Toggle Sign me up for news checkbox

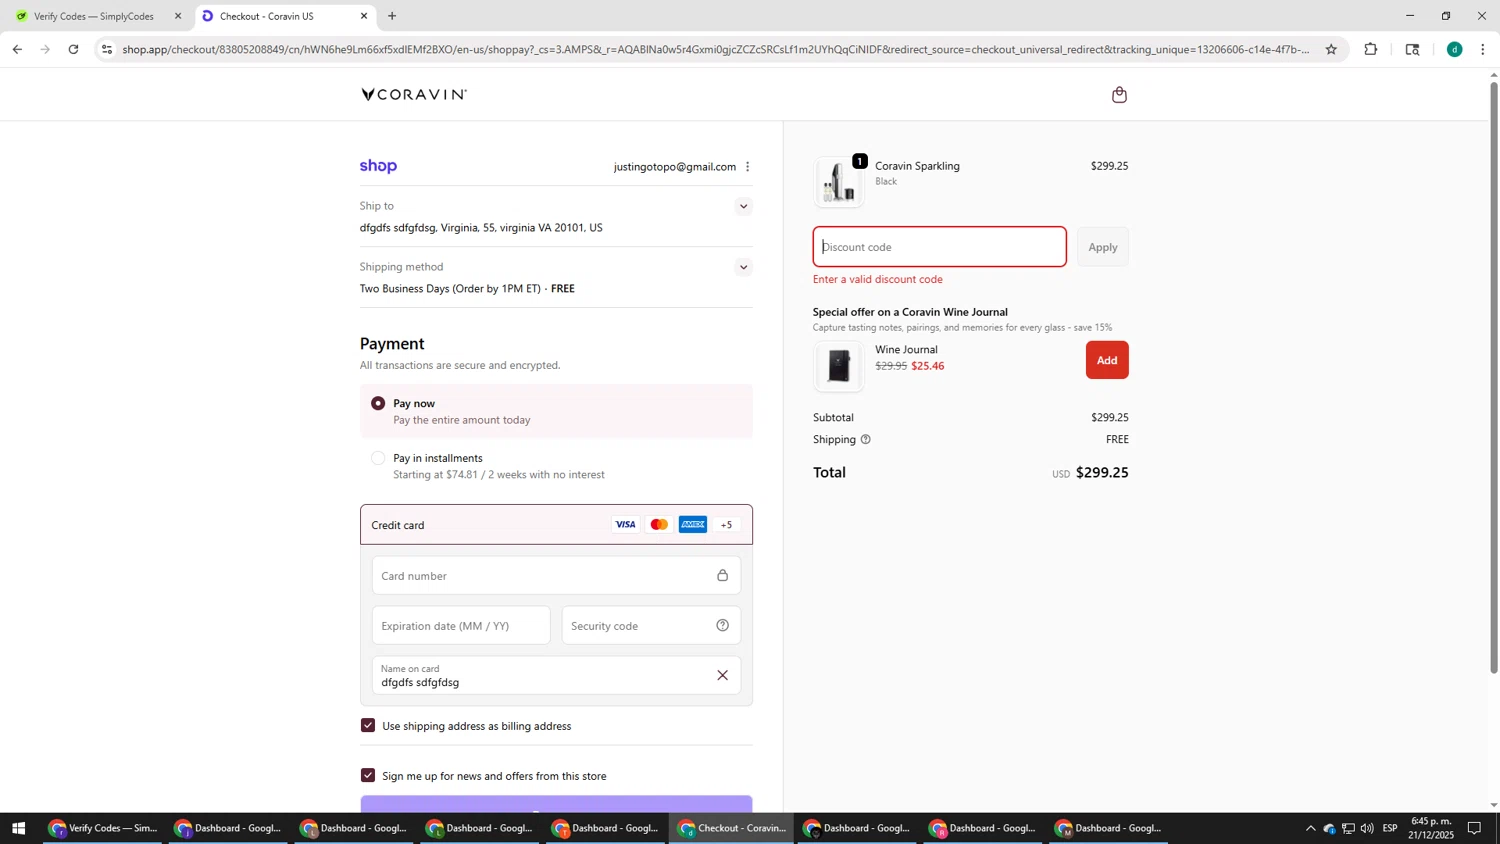point(368,776)
